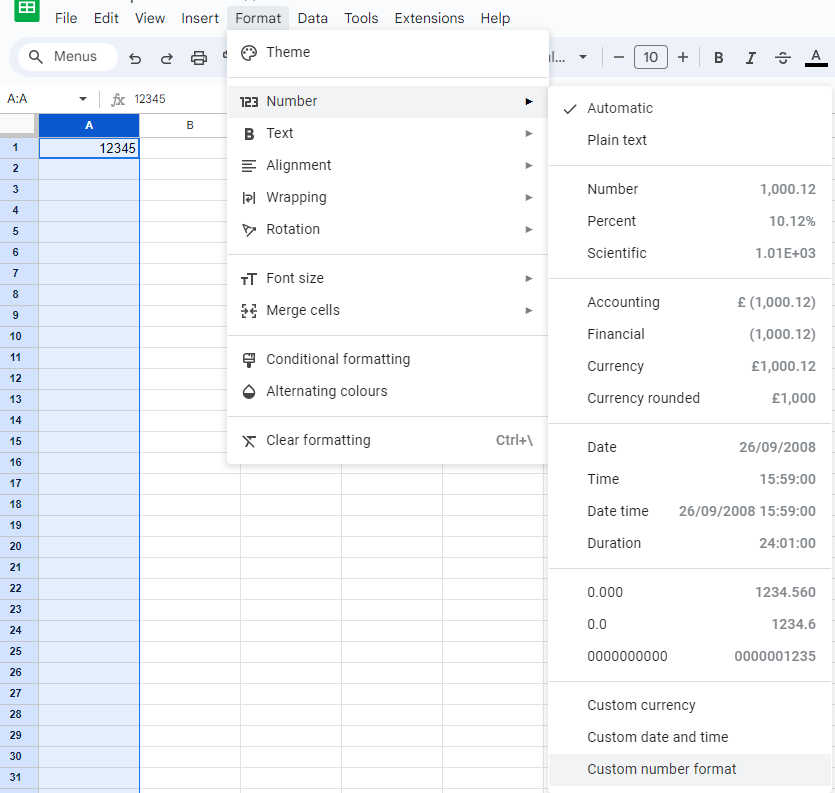Click the Rotation icon
Screen dimensions: 835x793
pyautogui.click(x=249, y=230)
